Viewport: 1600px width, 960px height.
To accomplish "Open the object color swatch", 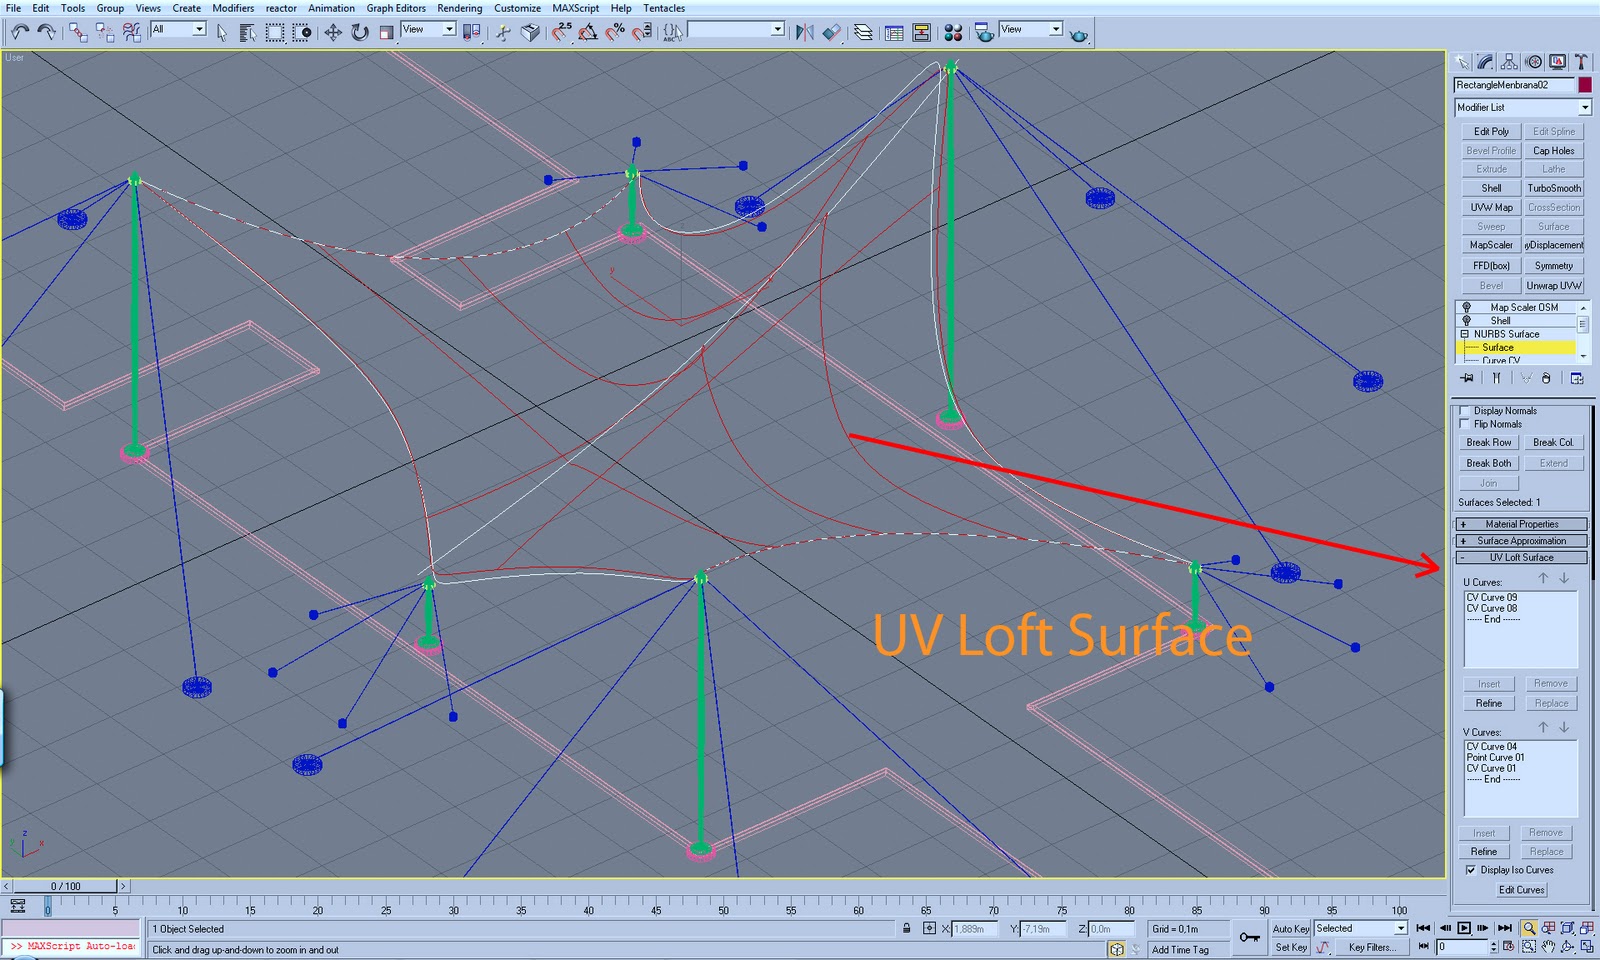I will pos(1585,85).
